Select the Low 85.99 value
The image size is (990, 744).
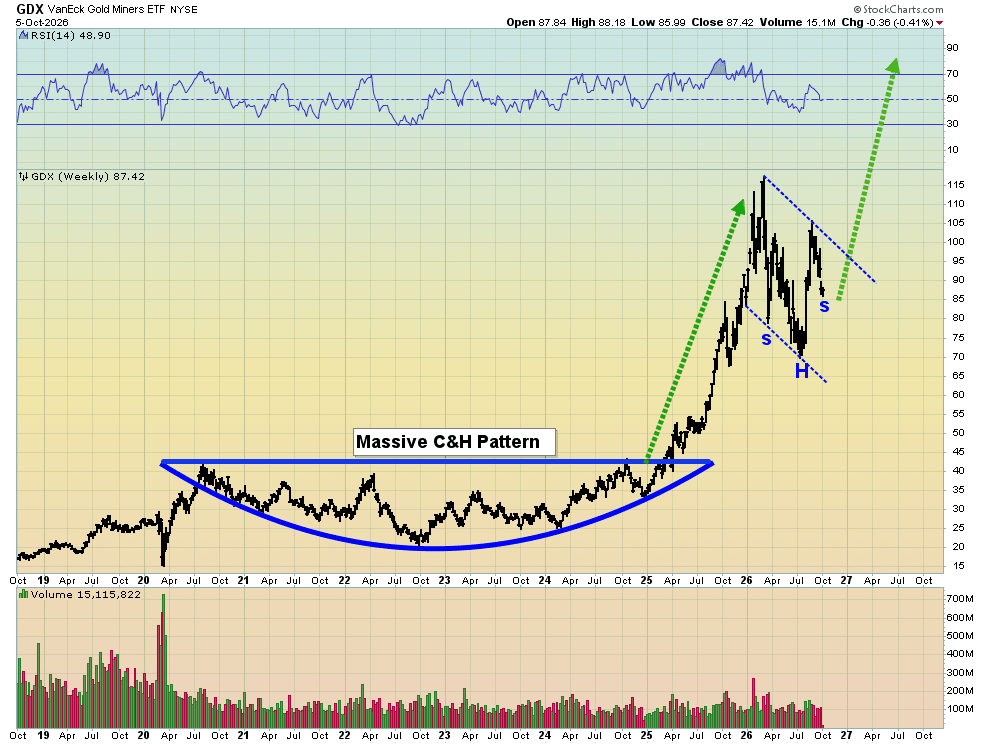658,22
